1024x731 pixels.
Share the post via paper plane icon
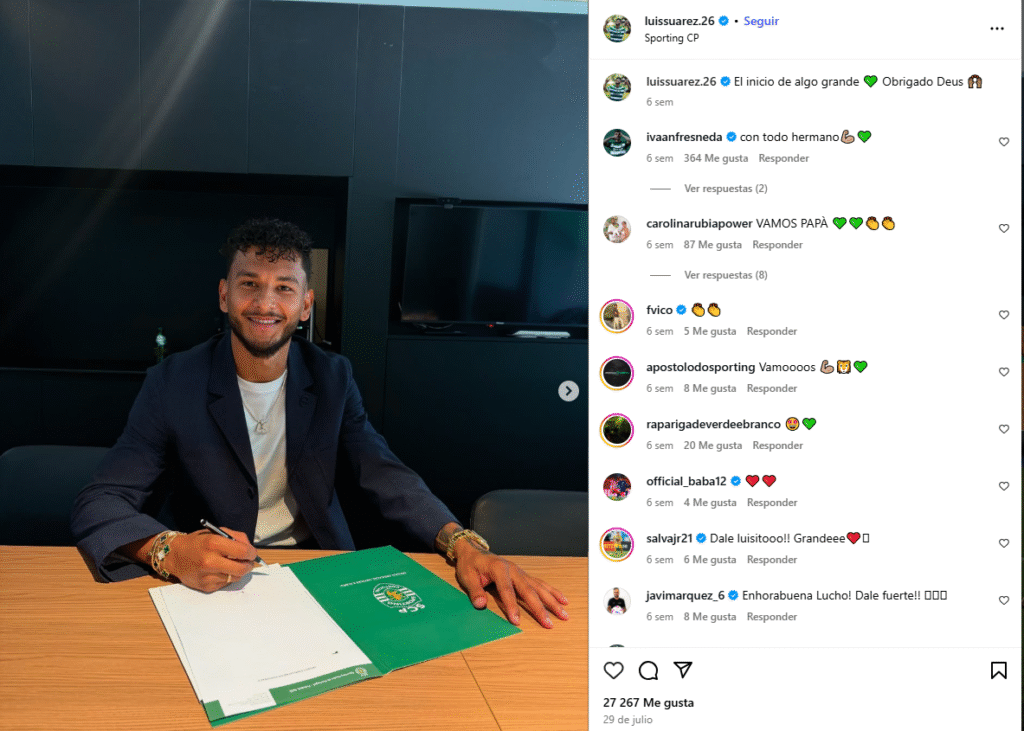point(683,670)
